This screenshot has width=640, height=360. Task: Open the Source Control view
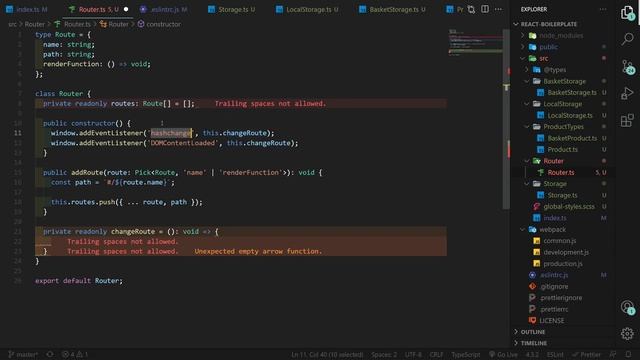627,67
